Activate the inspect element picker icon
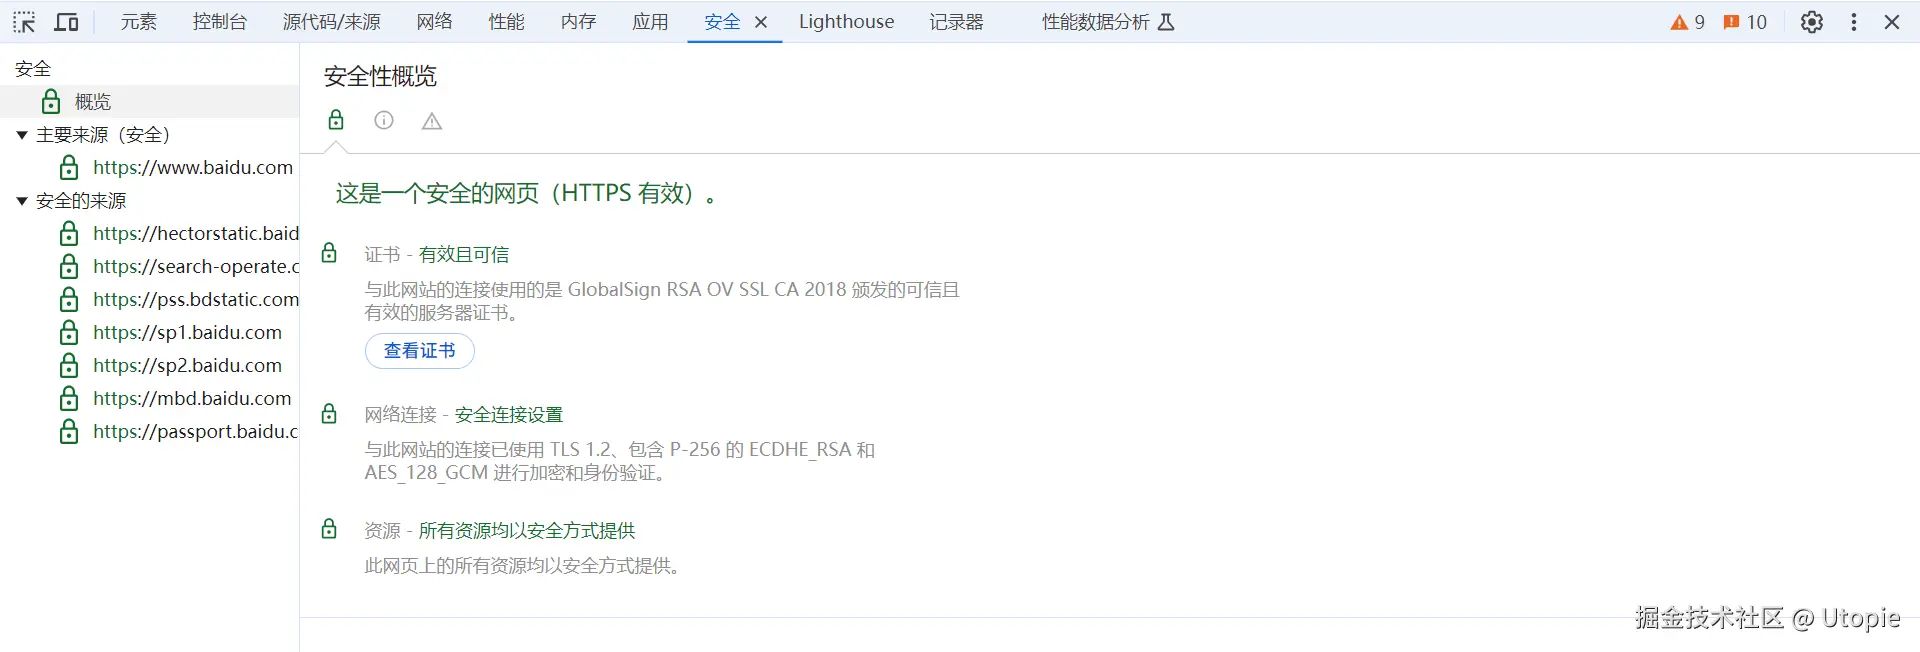Viewport: 1920px width, 652px height. [24, 22]
